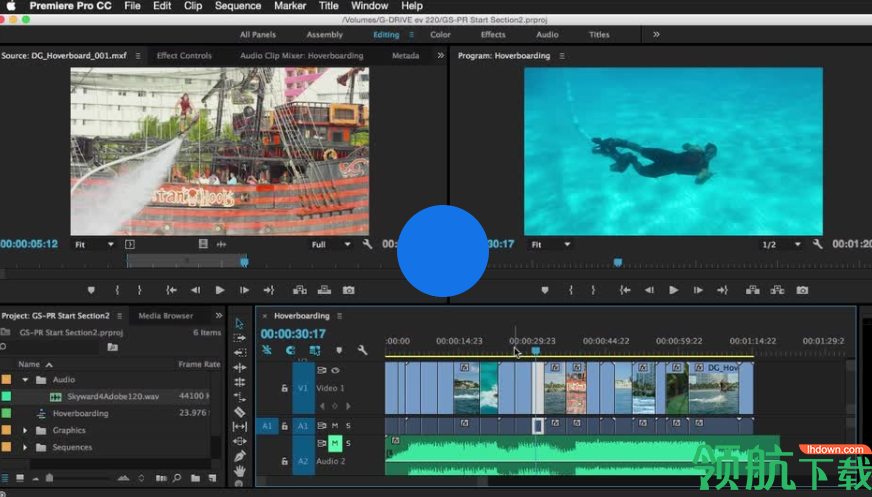Mark In point in Source monitor

(117, 290)
